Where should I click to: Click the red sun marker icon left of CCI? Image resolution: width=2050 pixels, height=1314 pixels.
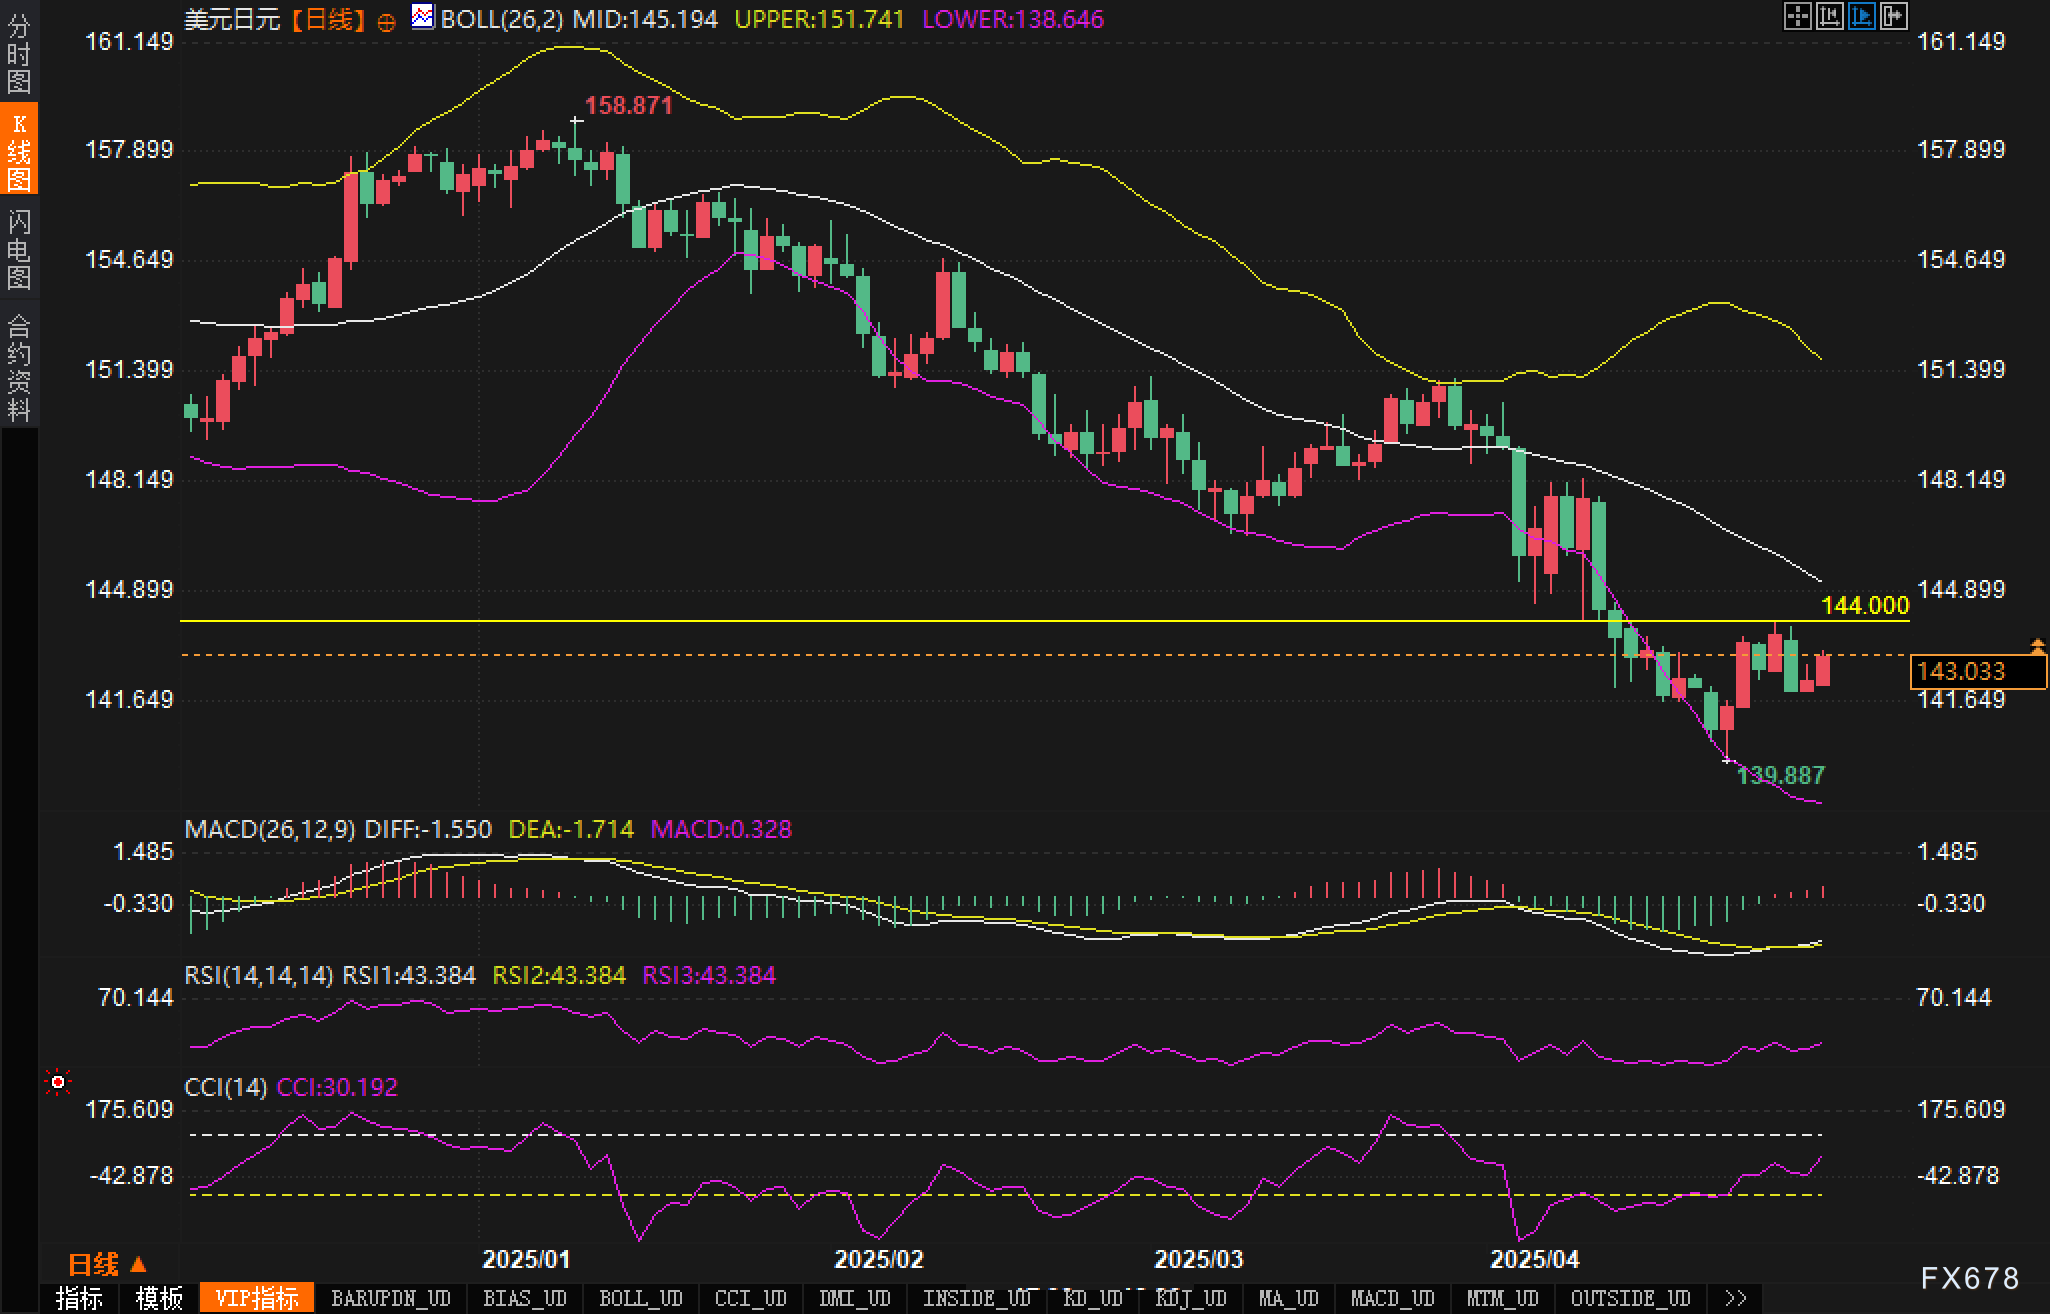[58, 1082]
